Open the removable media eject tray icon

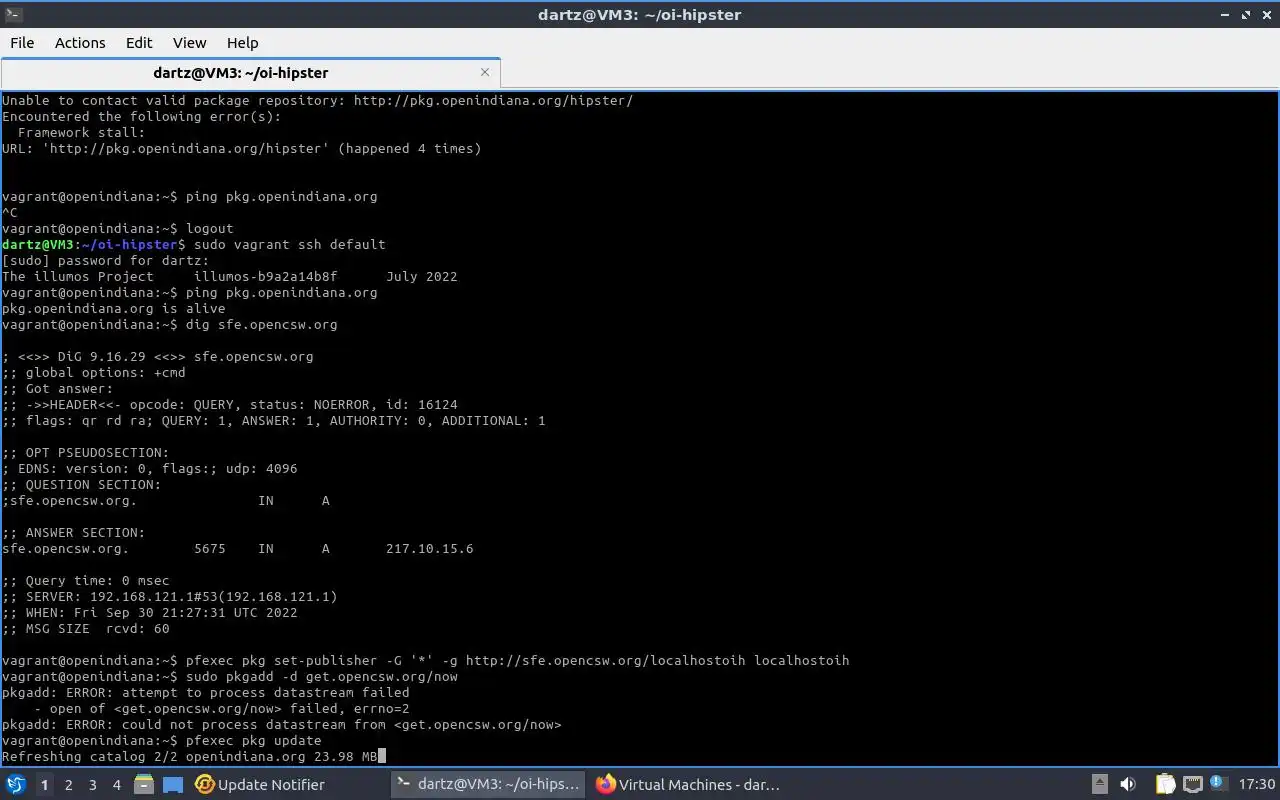(x=1099, y=785)
